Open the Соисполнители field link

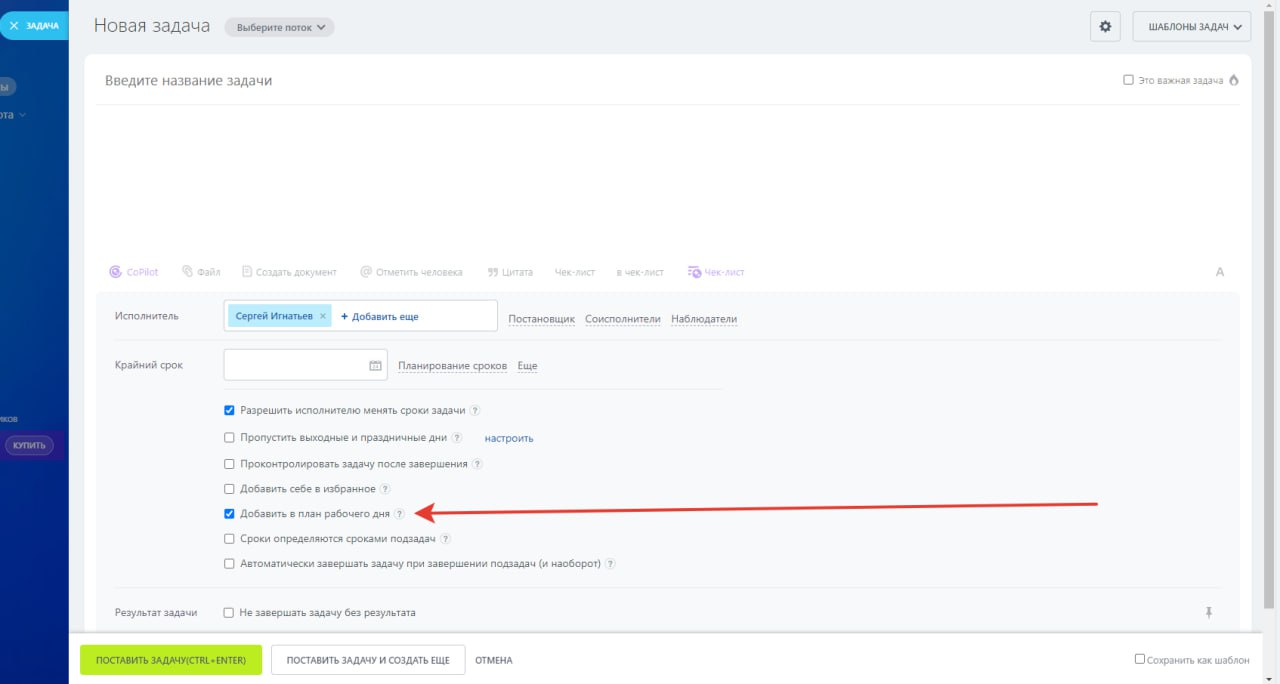pos(623,319)
